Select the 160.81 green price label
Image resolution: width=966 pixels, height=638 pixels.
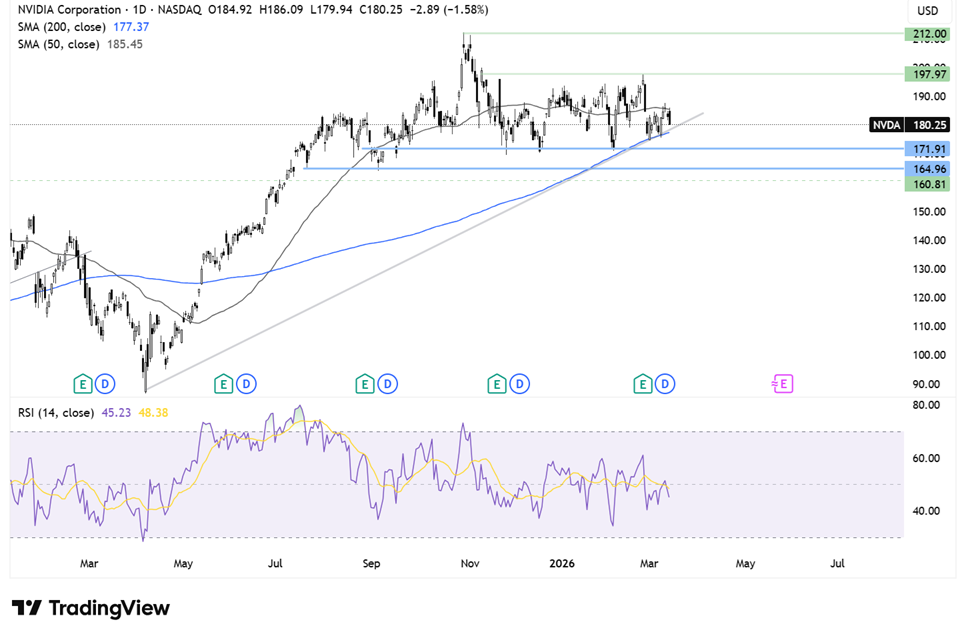(927, 184)
